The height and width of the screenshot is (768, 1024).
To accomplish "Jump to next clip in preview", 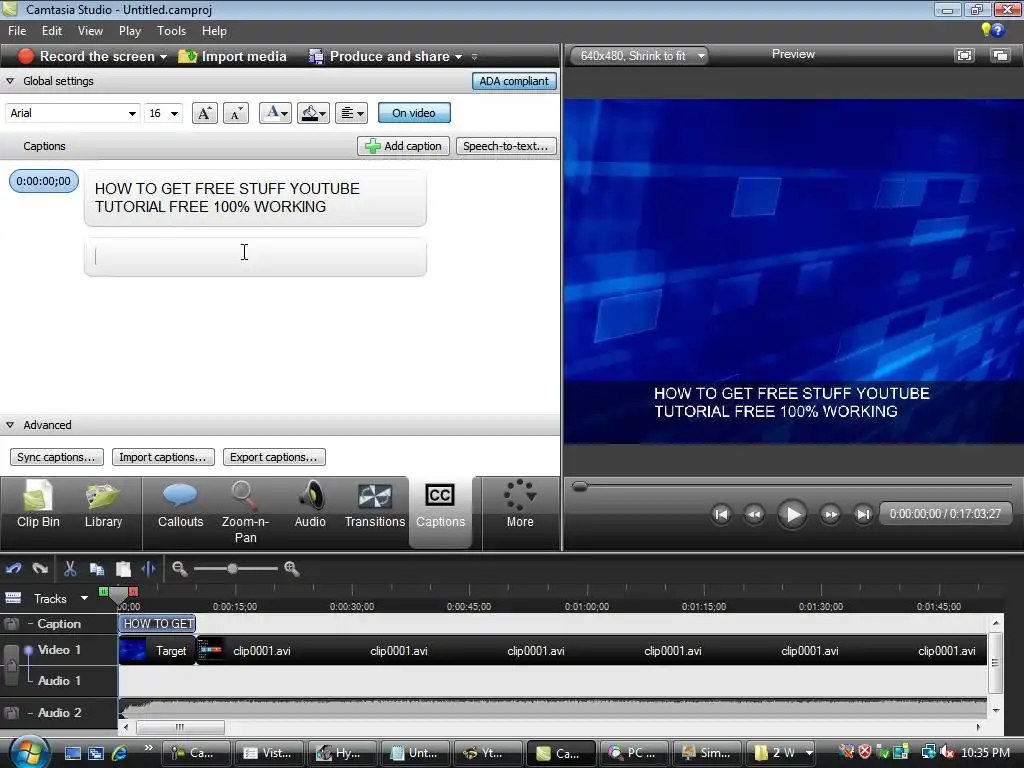I will point(863,515).
